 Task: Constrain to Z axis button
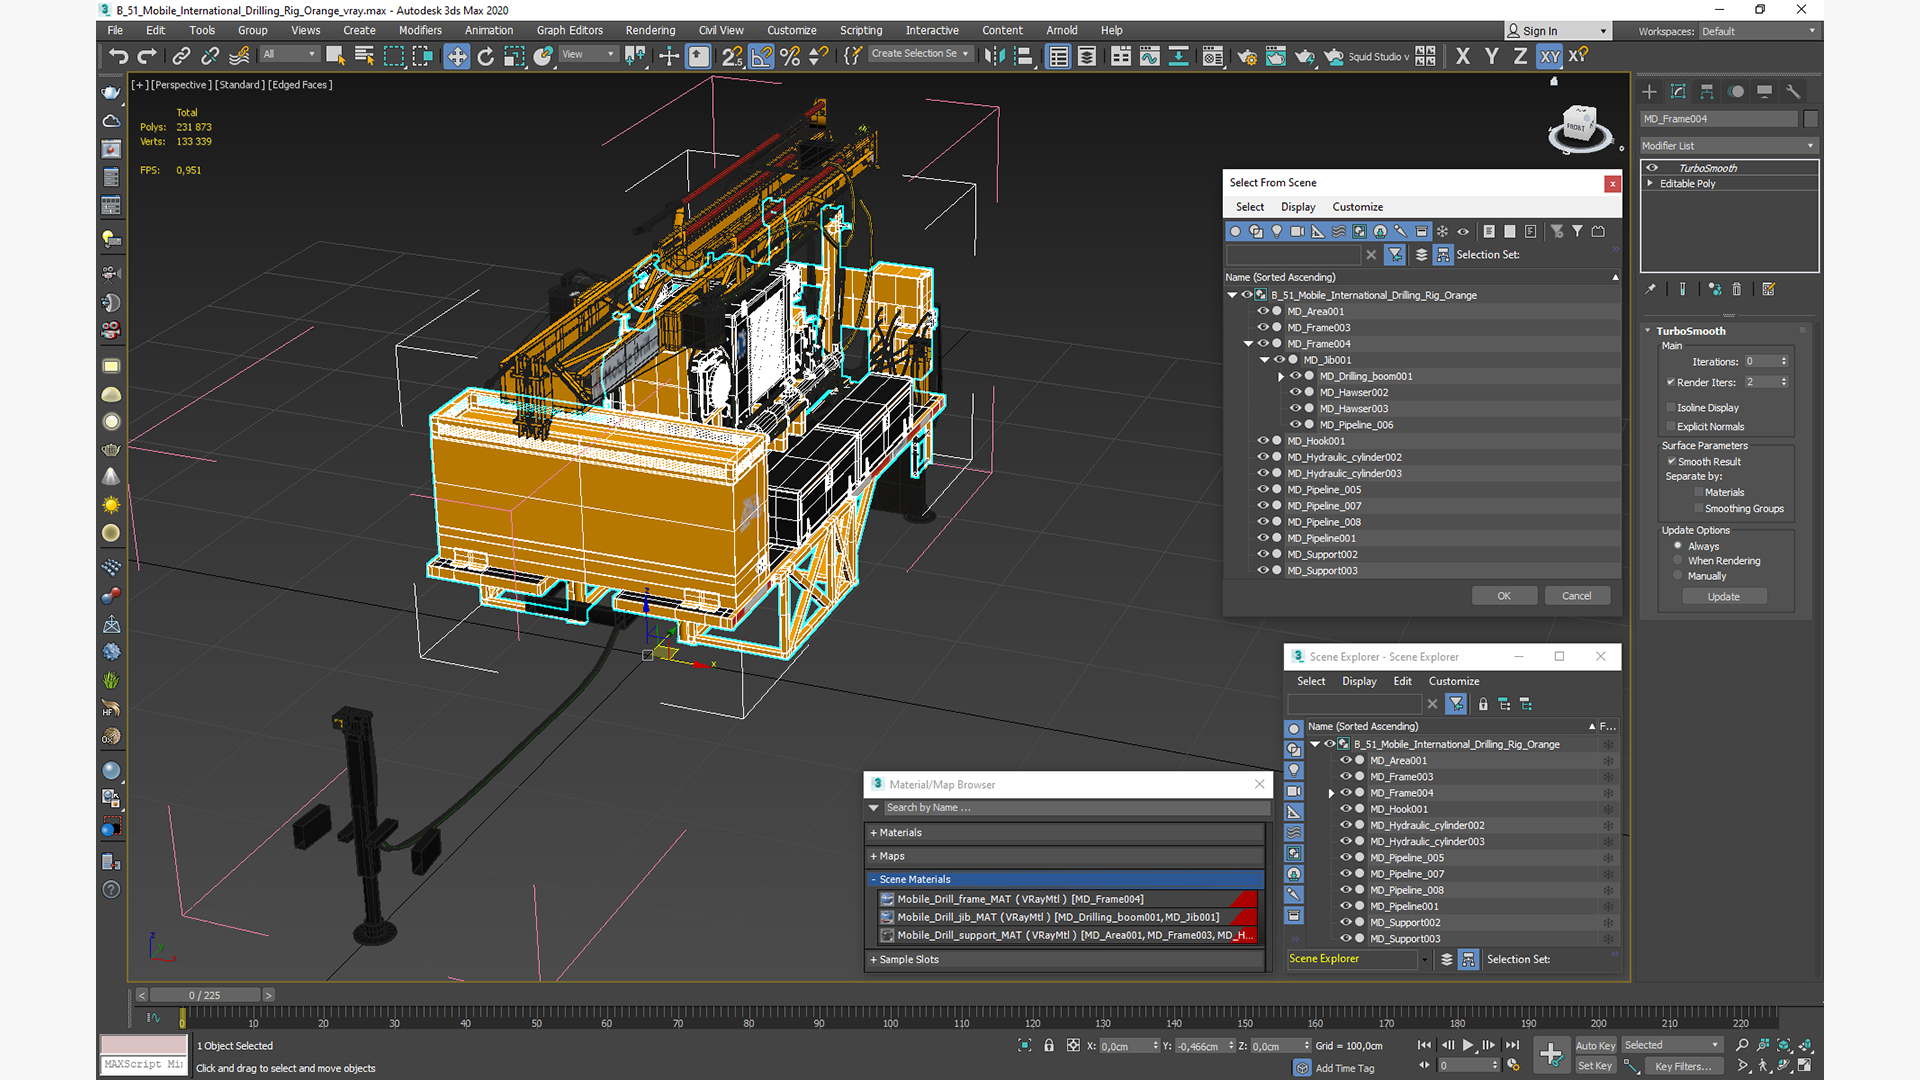coord(1520,56)
